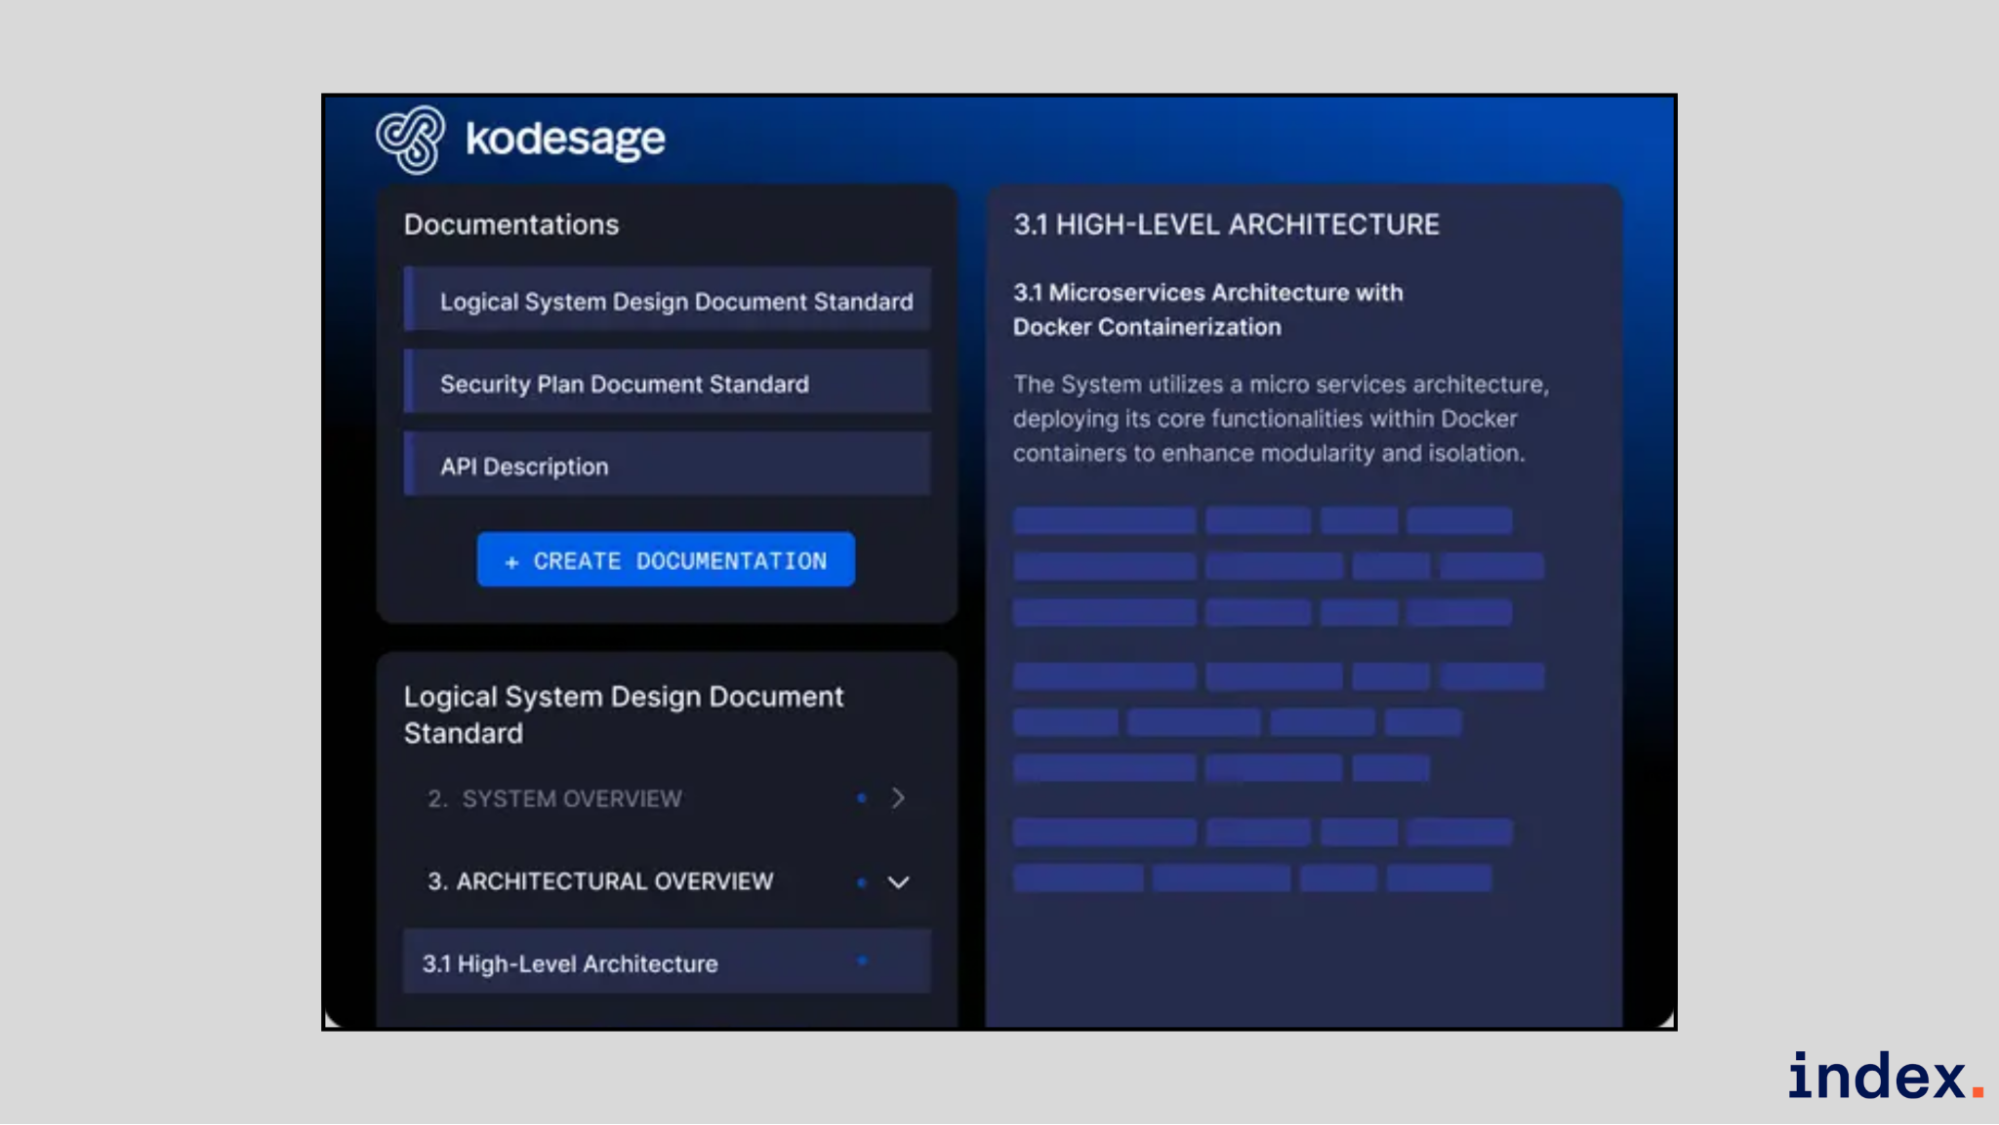Viewport: 1999px width, 1125px height.
Task: Select the API Description documentation item
Action: tap(524, 467)
